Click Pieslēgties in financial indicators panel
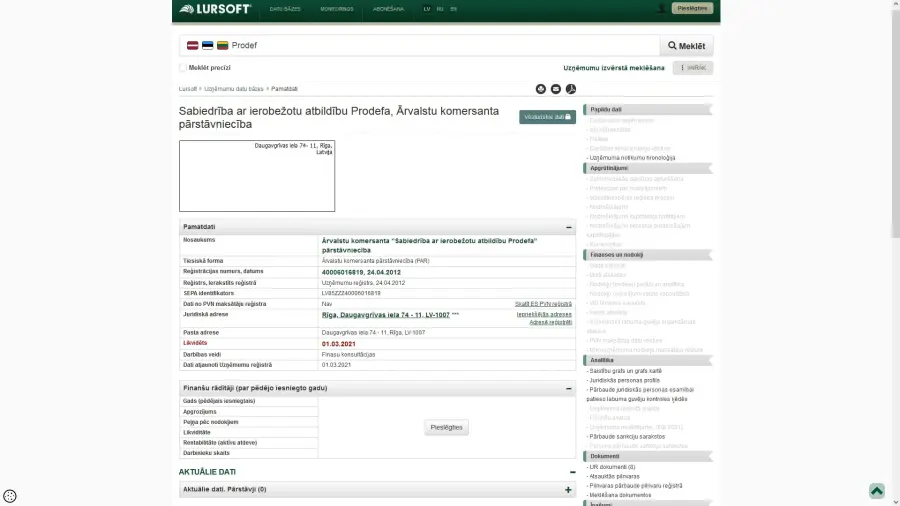Screen dimensions: 900x506 (x=446, y=427)
